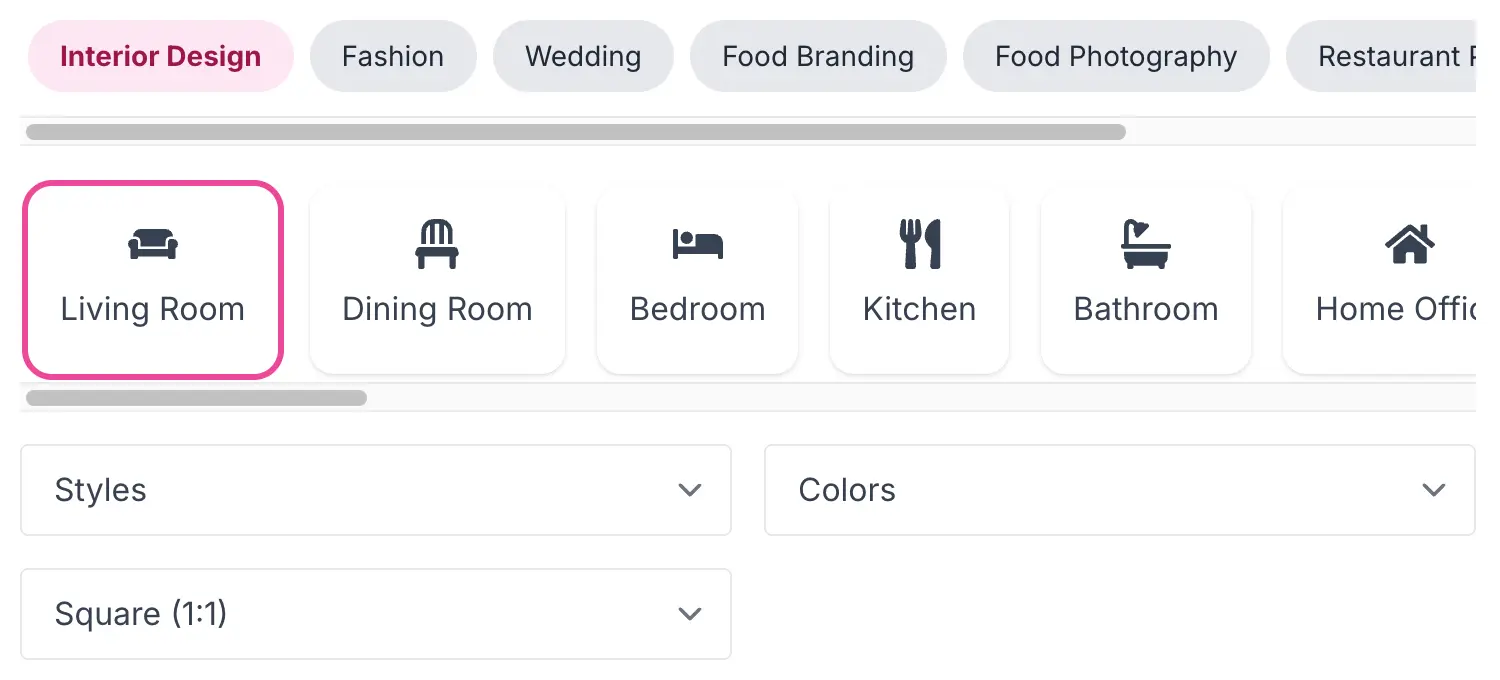1500x680 pixels.
Task: Switch to the Food Branding tab
Action: [818, 56]
